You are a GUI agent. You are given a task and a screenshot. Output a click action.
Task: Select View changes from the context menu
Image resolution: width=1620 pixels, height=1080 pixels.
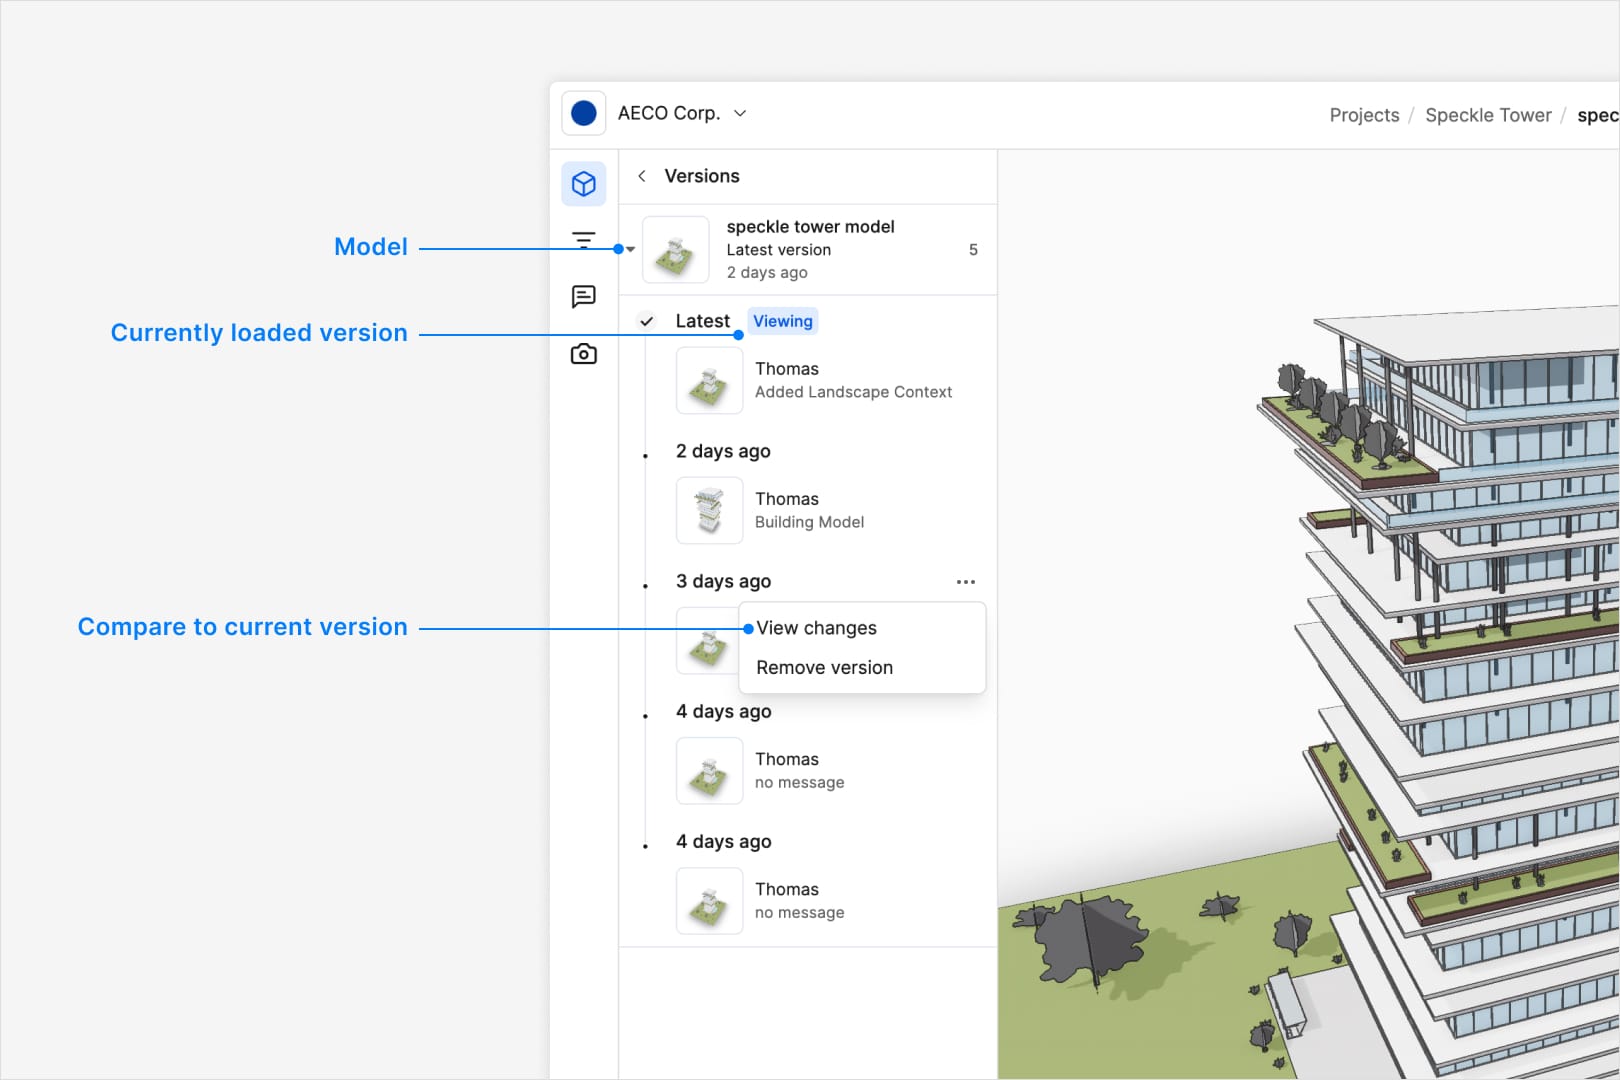817,628
